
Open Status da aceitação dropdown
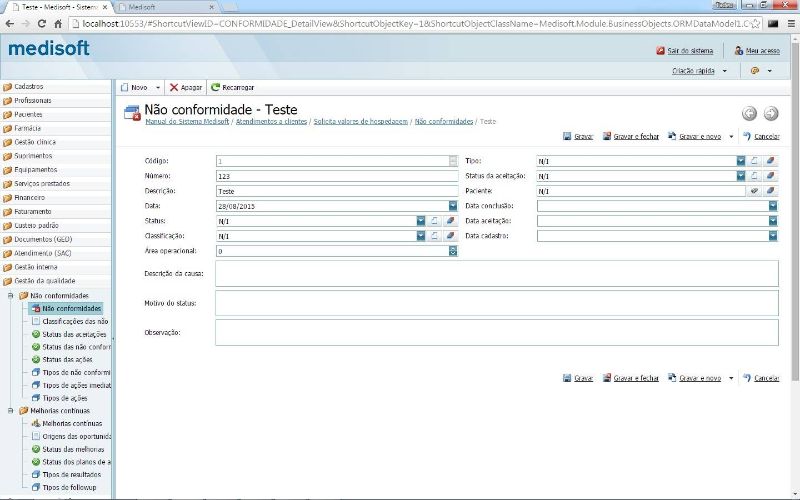click(741, 176)
